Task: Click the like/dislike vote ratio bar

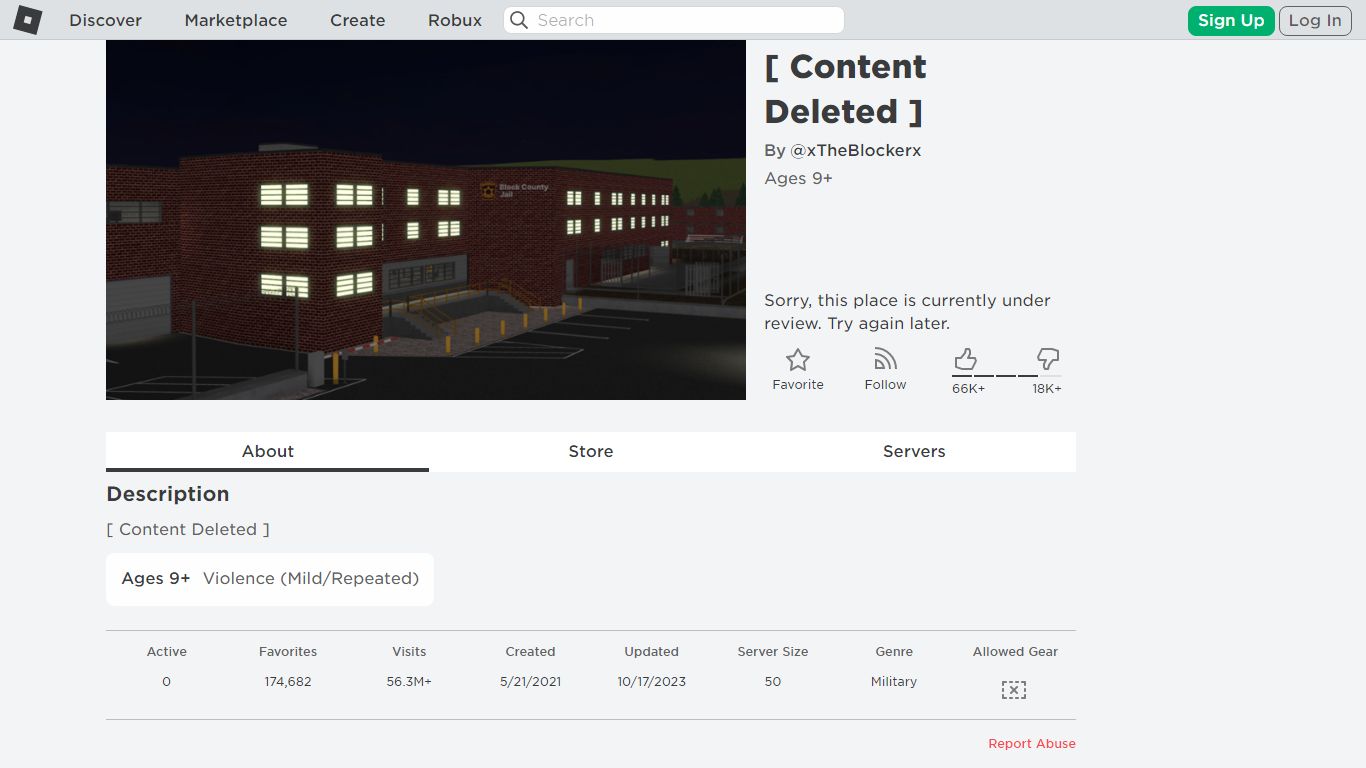Action: pyautogui.click(x=1007, y=376)
